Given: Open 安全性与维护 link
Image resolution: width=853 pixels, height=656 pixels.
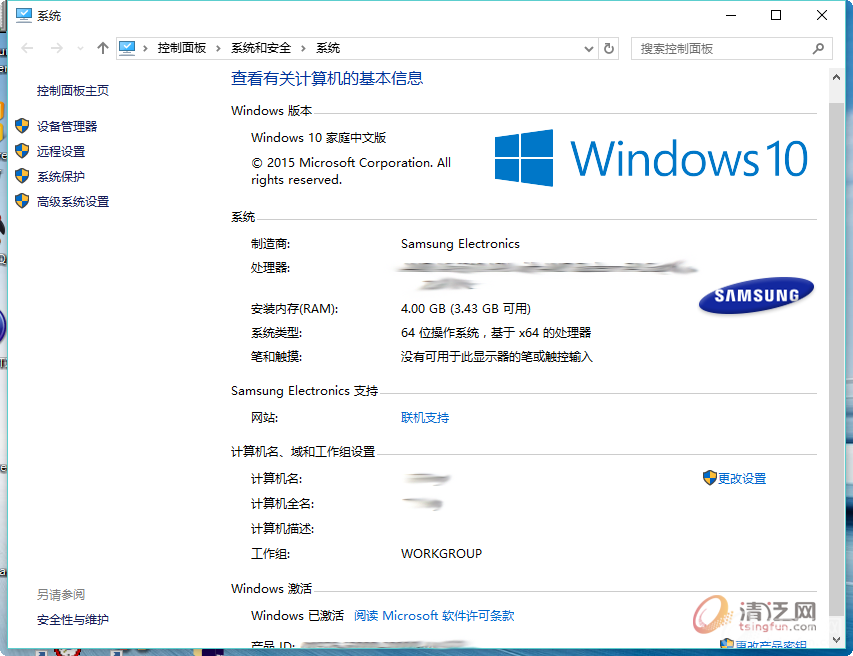Looking at the screenshot, I should pyautogui.click(x=73, y=619).
